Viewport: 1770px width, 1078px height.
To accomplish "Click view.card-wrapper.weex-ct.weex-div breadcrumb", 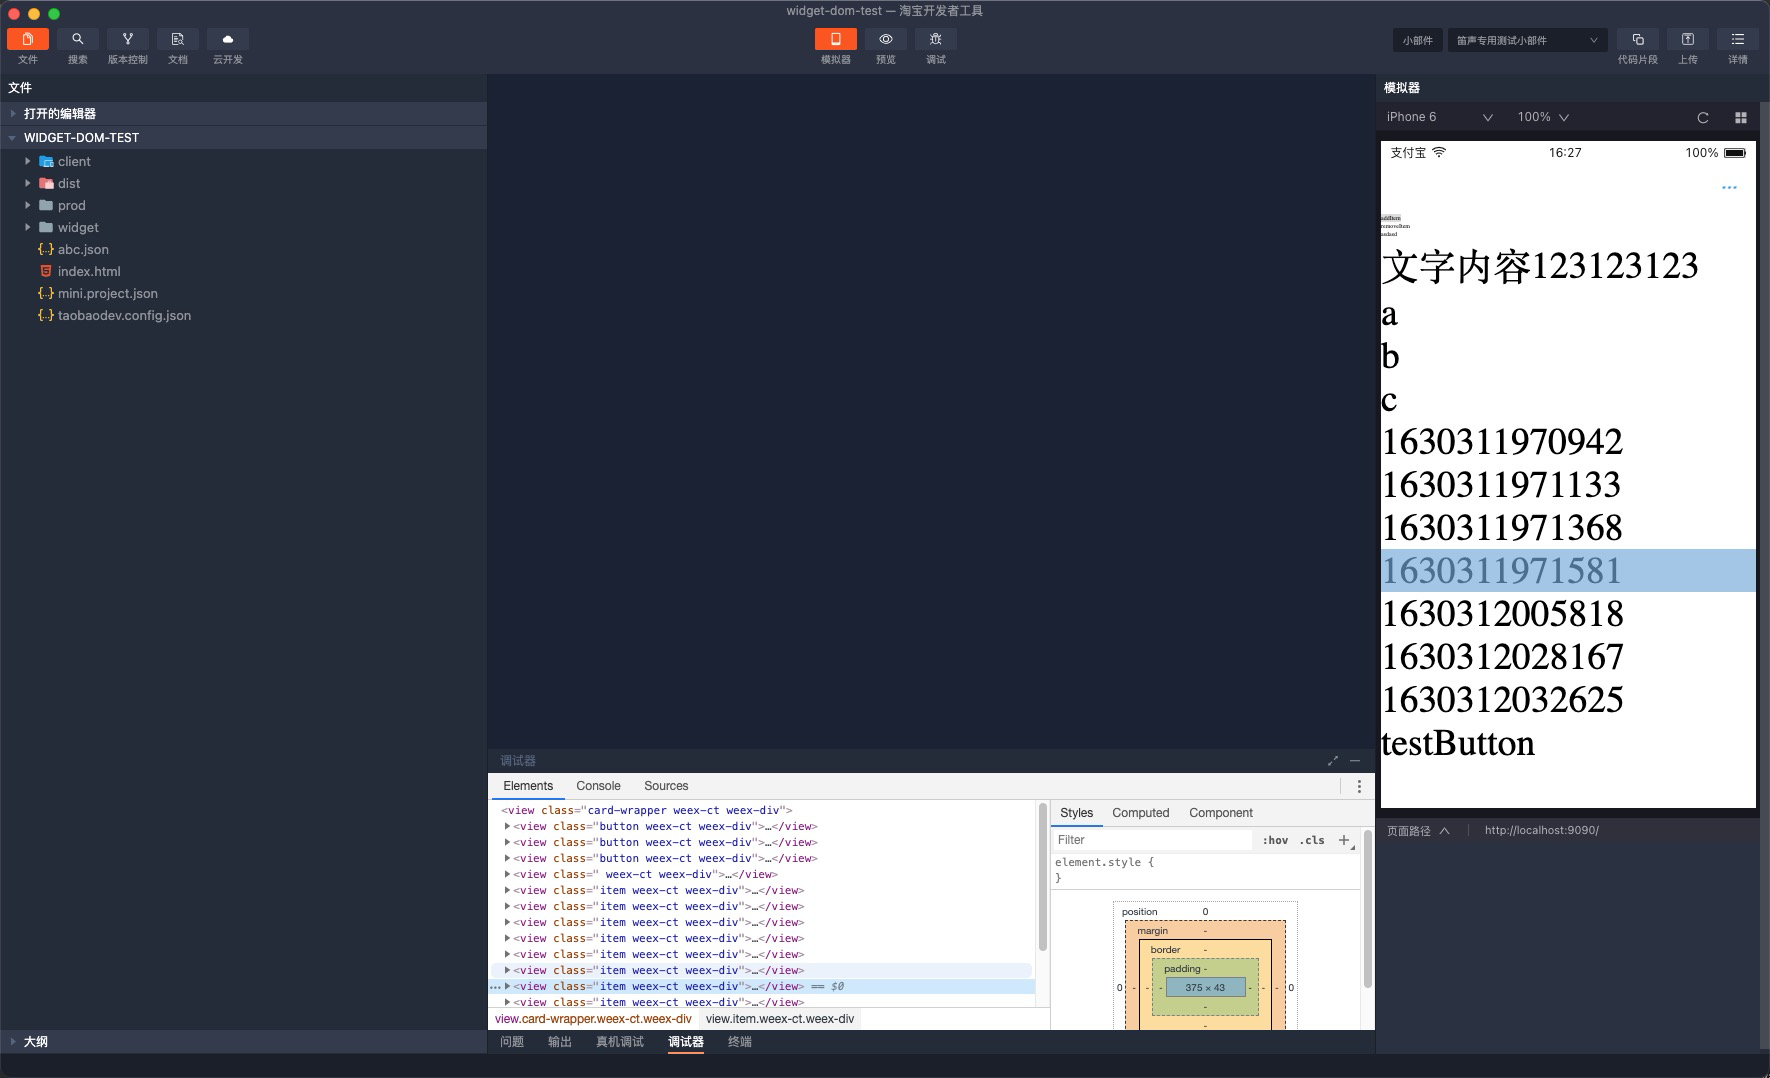I will 593,1019.
